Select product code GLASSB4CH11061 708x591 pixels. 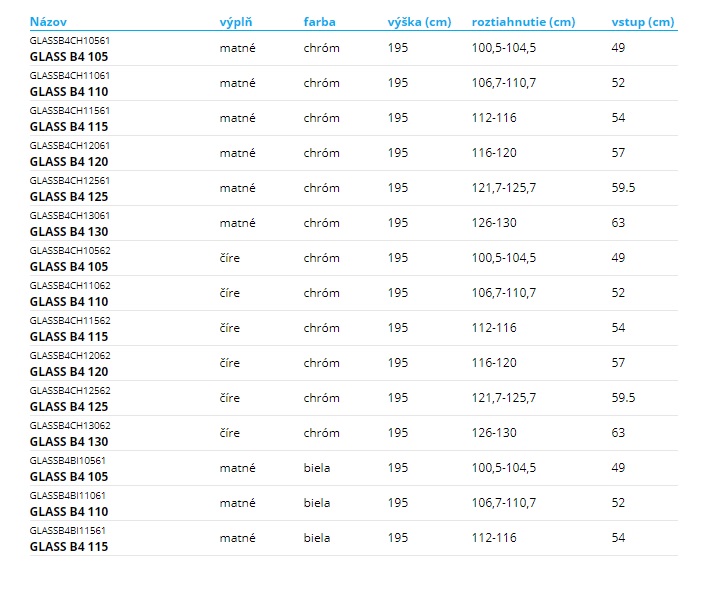[70, 75]
